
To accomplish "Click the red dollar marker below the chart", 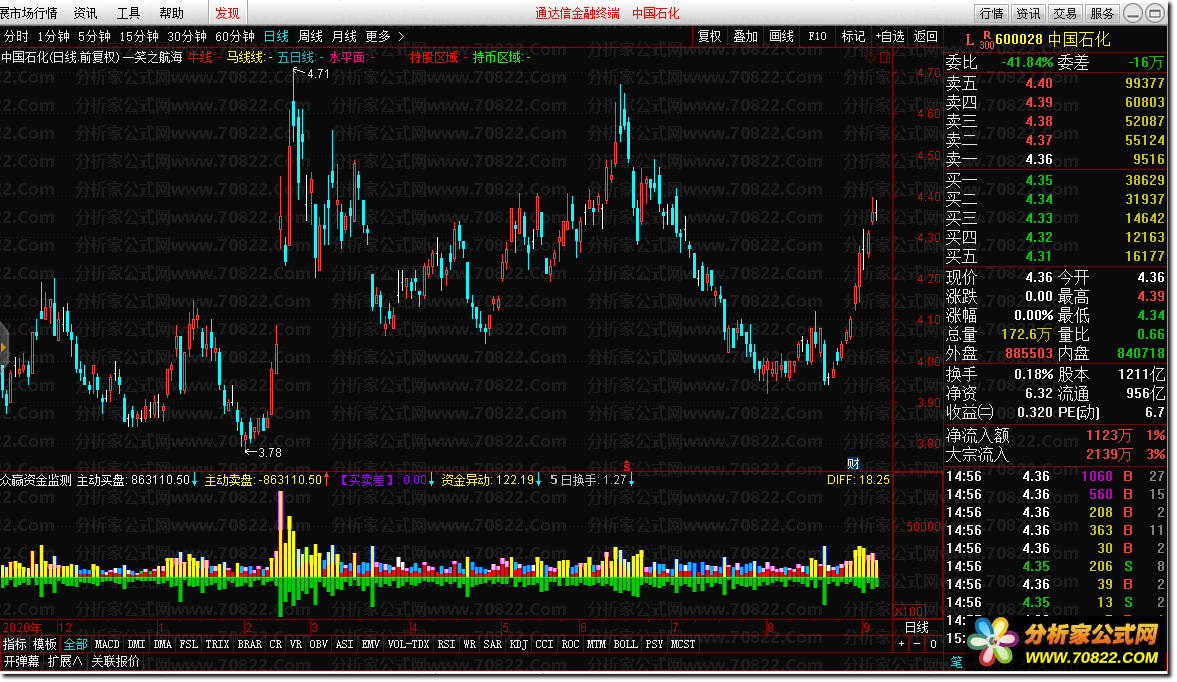I will pos(627,467).
